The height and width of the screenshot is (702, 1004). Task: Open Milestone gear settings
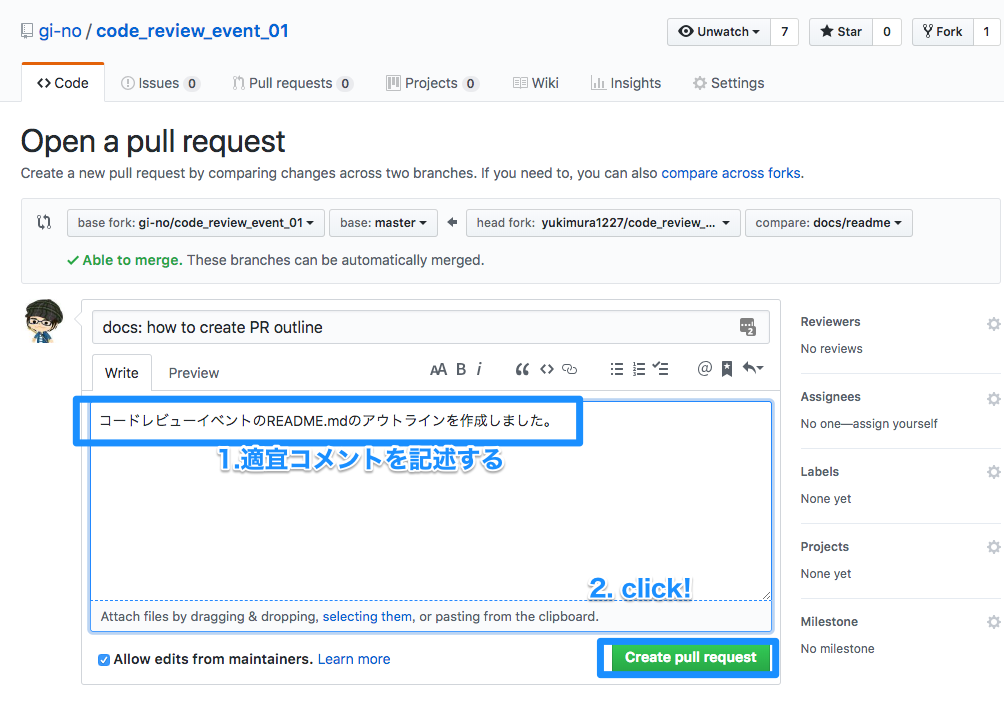pyautogui.click(x=993, y=622)
